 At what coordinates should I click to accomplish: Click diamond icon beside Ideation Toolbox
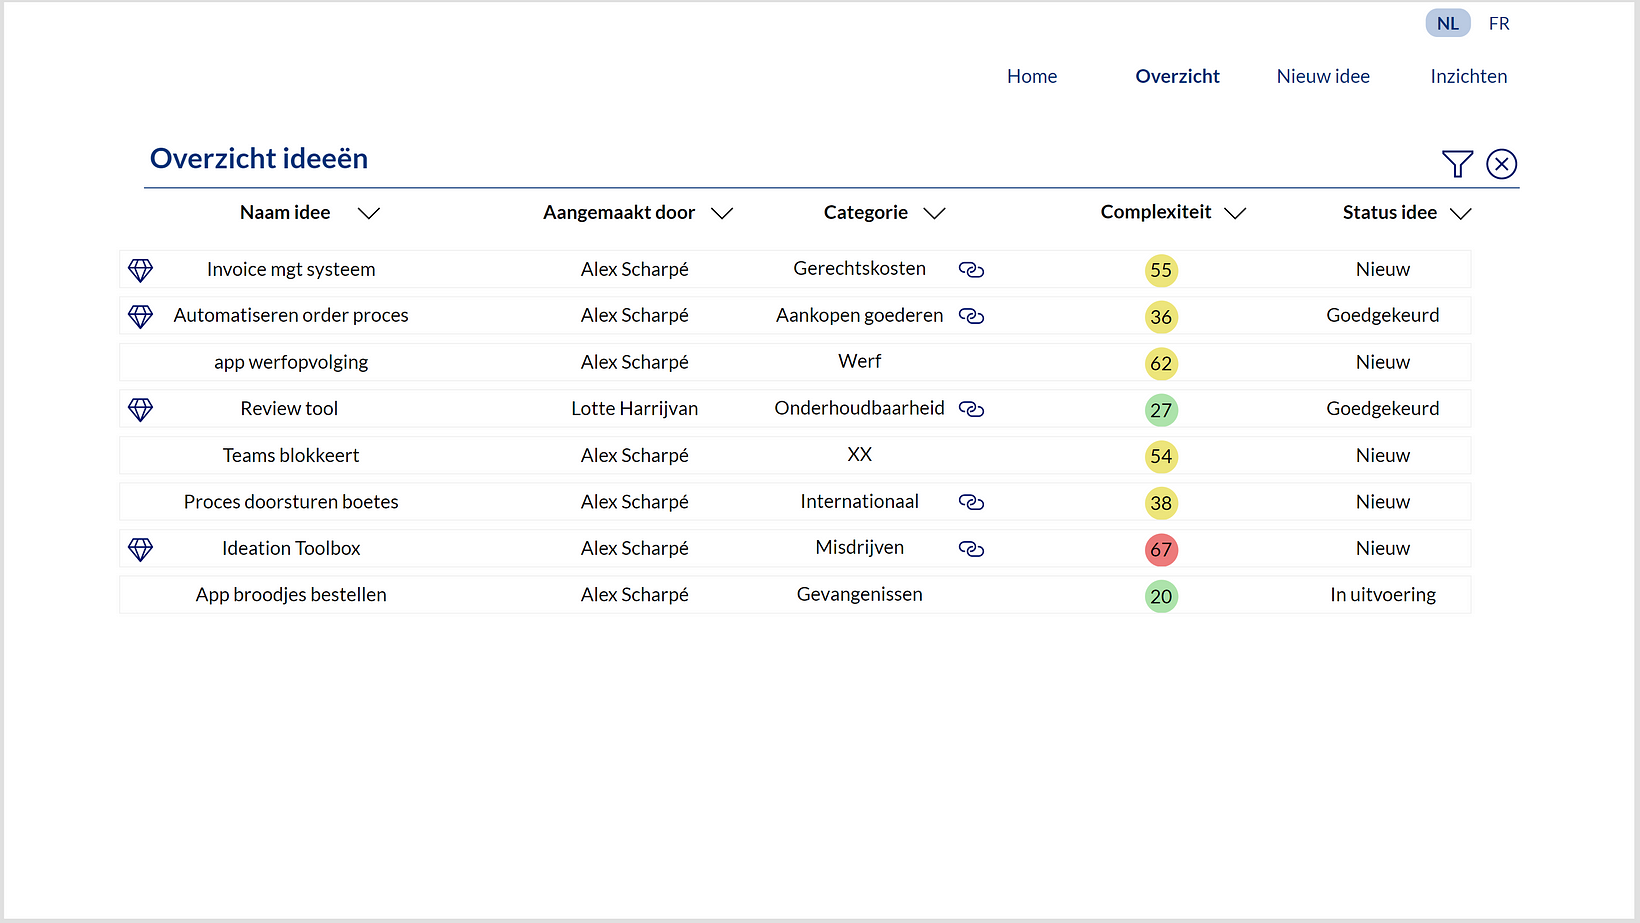click(141, 549)
